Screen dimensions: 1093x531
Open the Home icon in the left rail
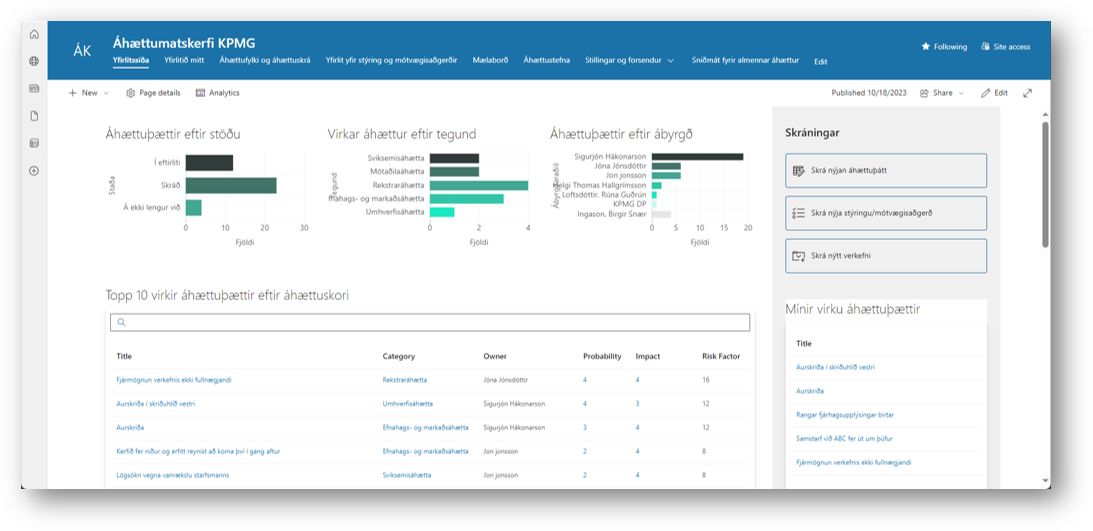click(x=34, y=34)
